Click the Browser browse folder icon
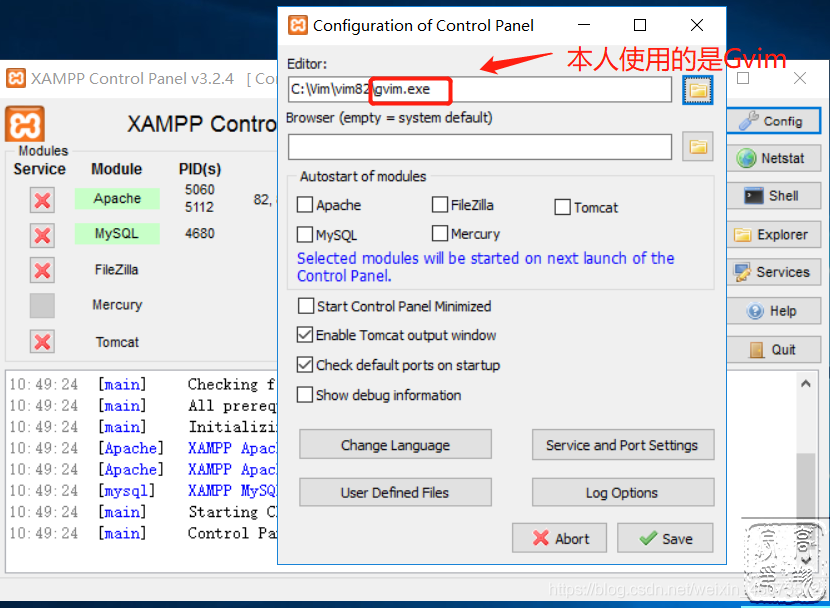The image size is (830, 608). [698, 147]
